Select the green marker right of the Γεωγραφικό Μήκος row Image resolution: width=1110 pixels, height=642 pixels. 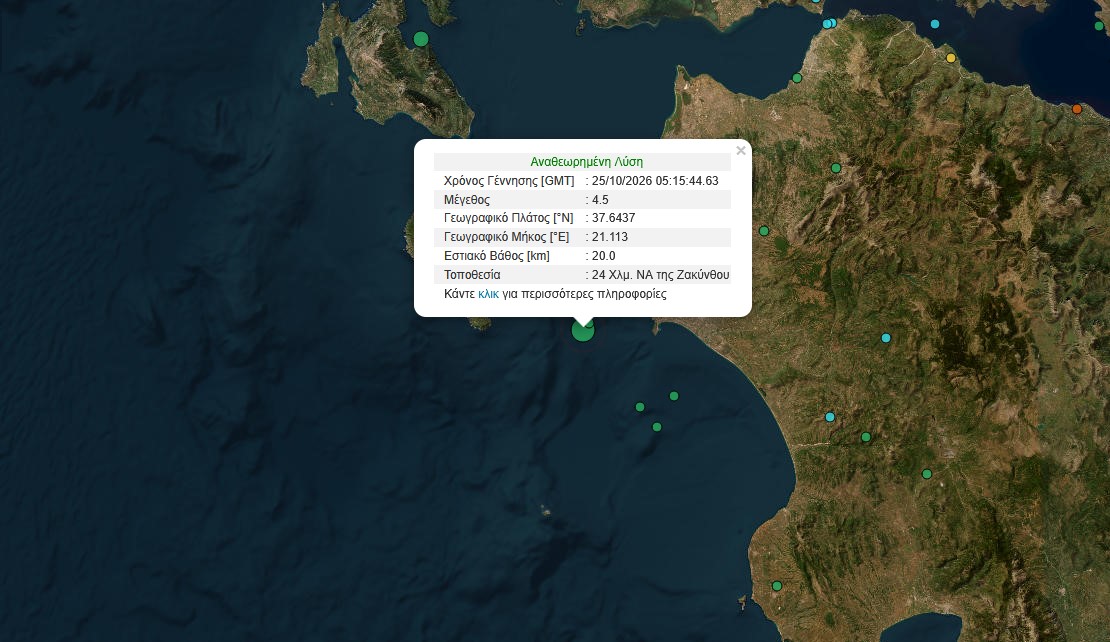coord(764,231)
